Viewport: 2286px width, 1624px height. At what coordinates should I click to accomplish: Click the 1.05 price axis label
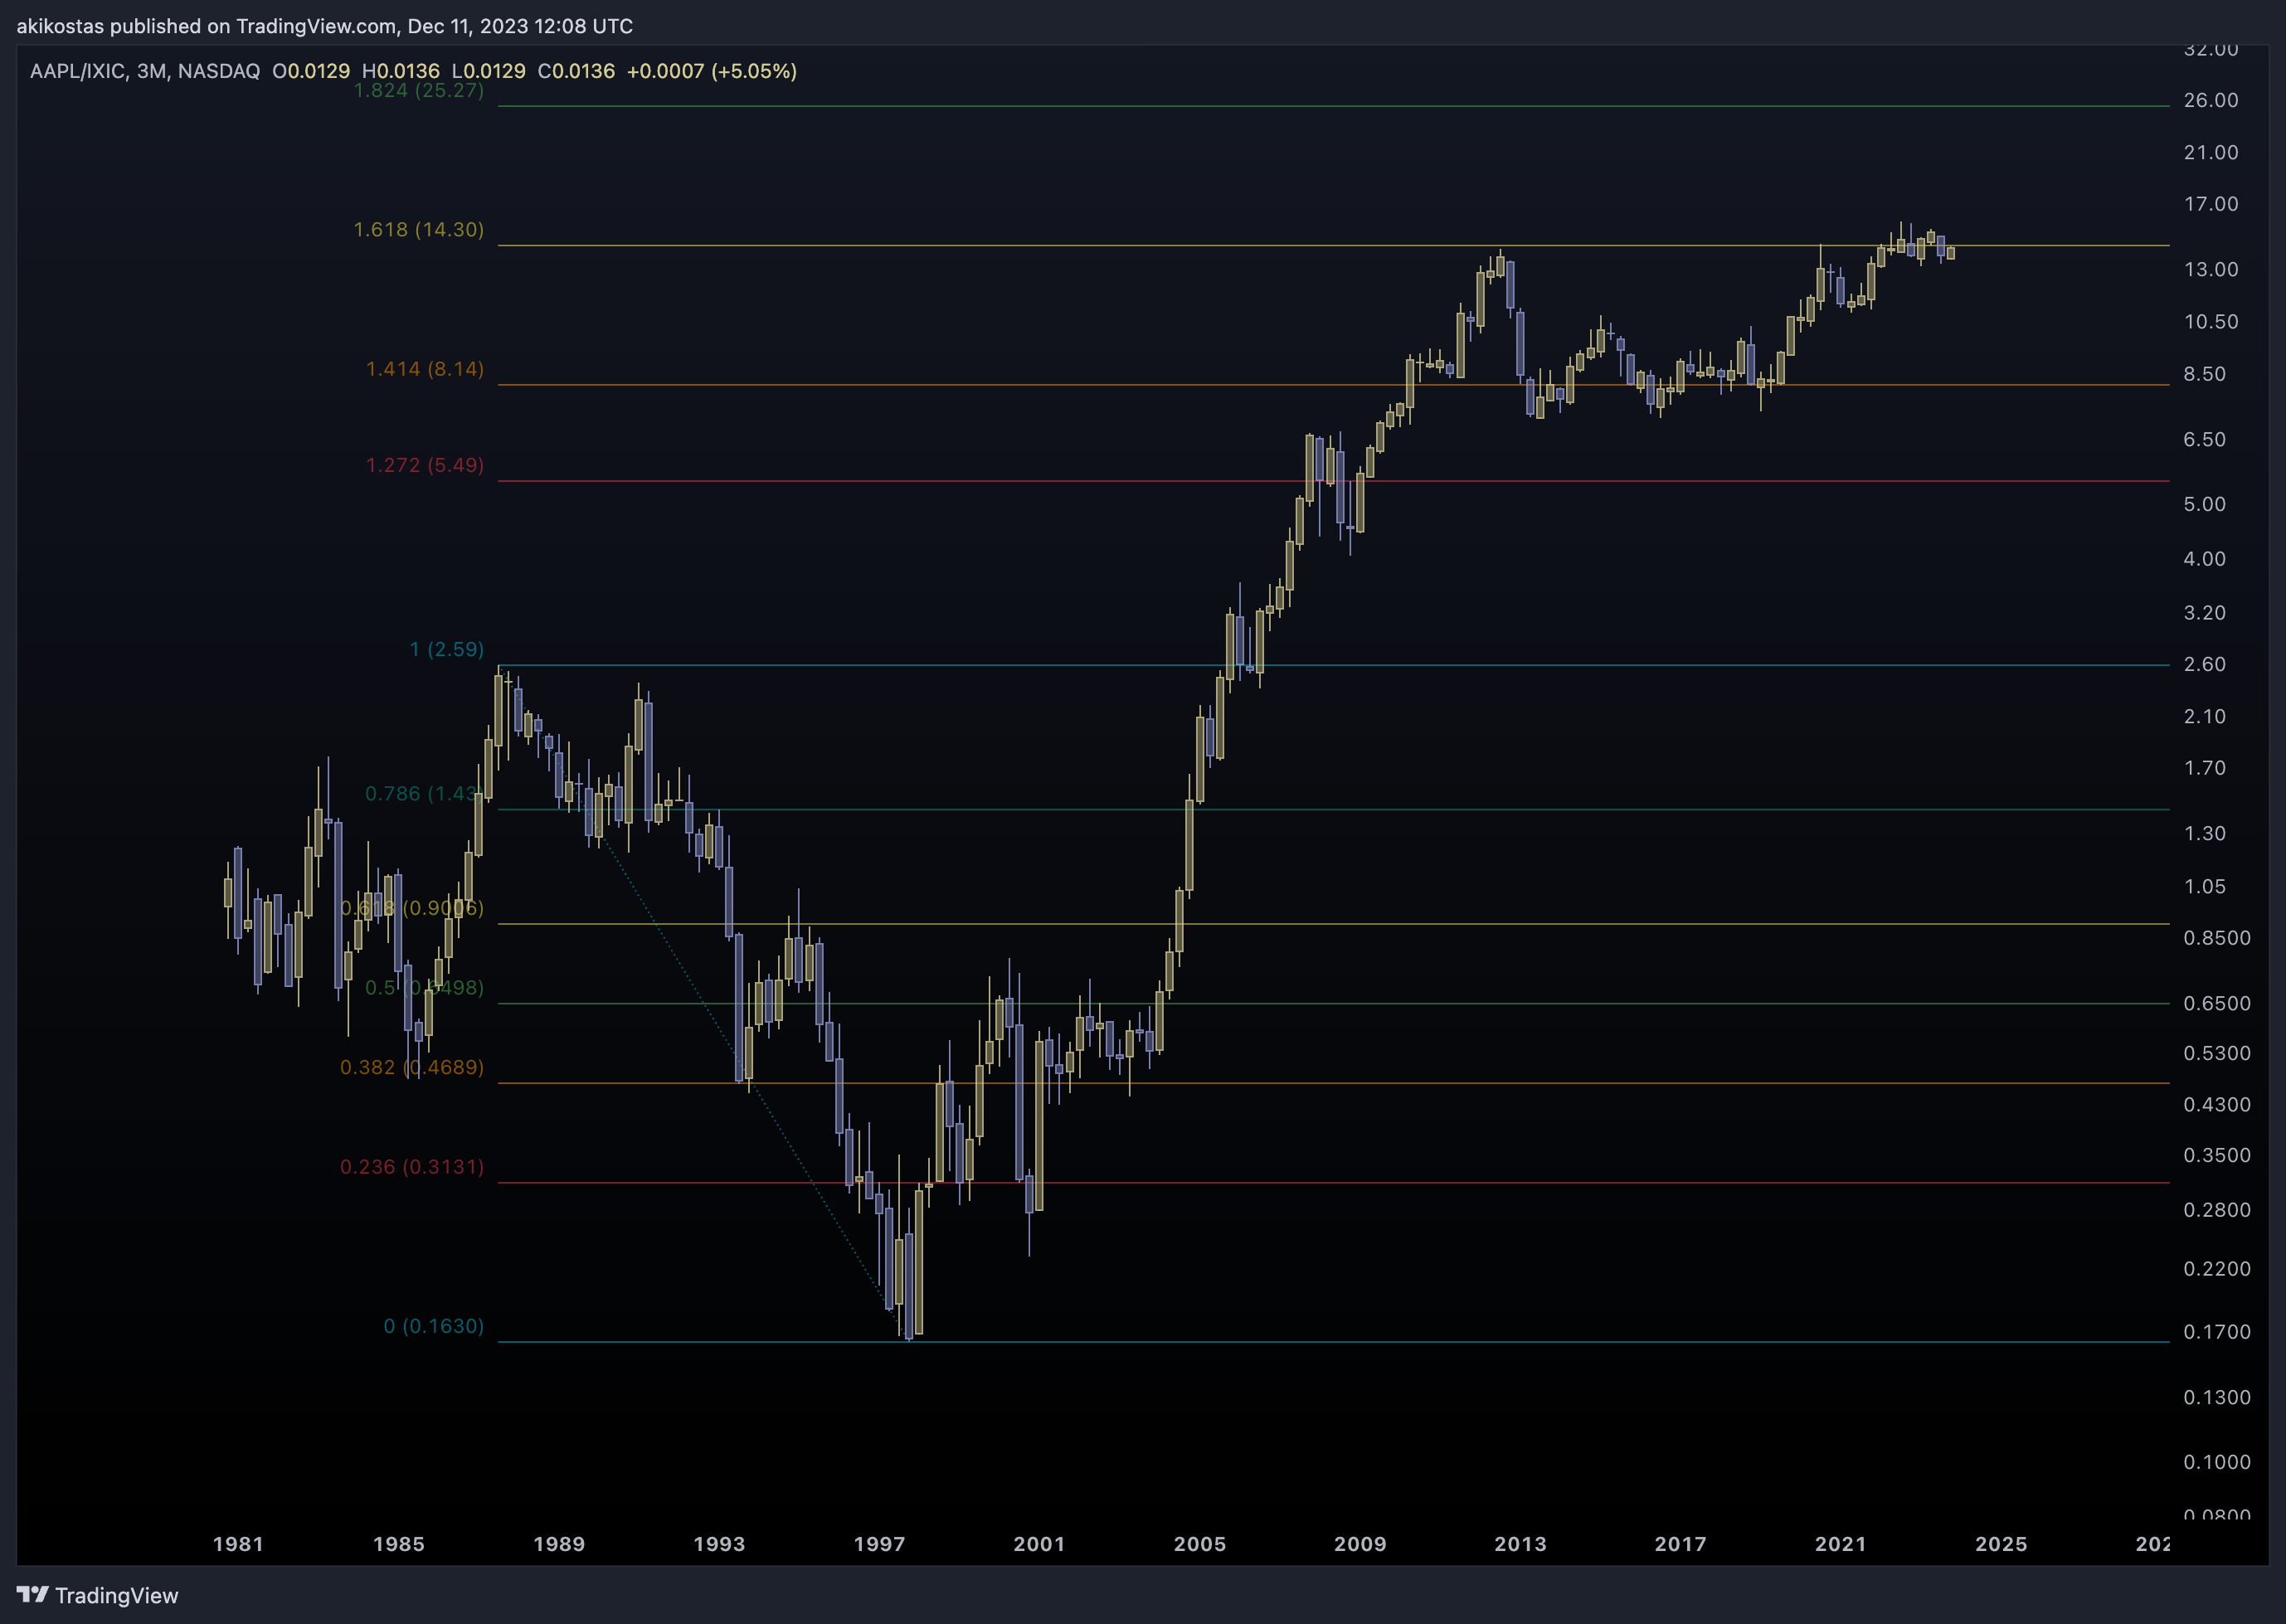(2205, 886)
